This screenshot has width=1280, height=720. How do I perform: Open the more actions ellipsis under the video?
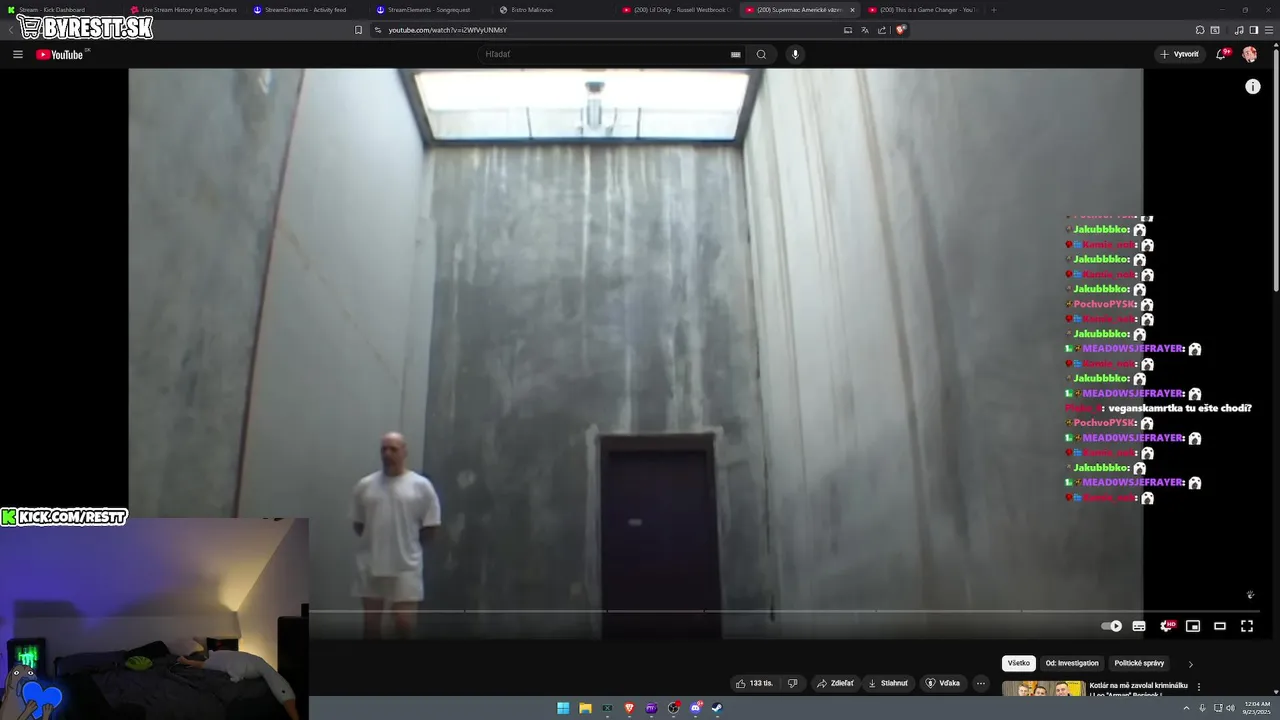(x=981, y=683)
